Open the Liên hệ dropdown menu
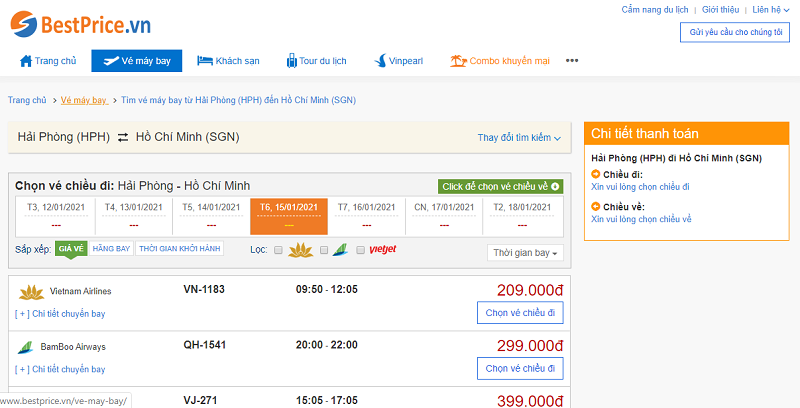The width and height of the screenshot is (800, 408). click(770, 10)
